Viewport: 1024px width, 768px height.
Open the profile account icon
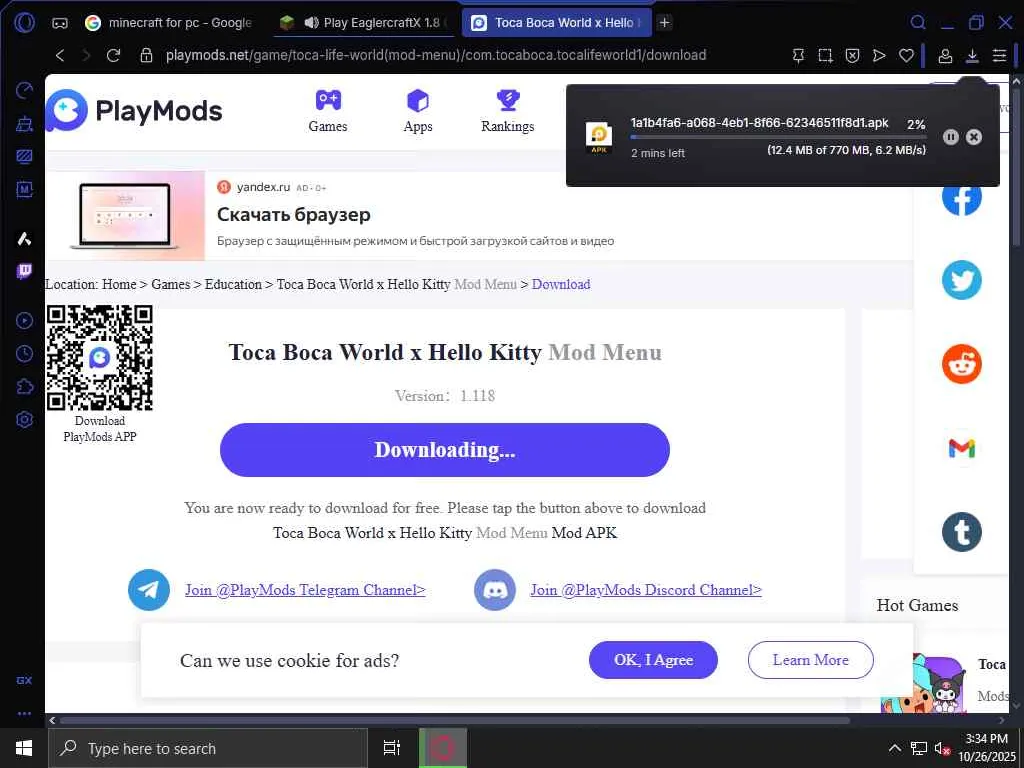(945, 56)
